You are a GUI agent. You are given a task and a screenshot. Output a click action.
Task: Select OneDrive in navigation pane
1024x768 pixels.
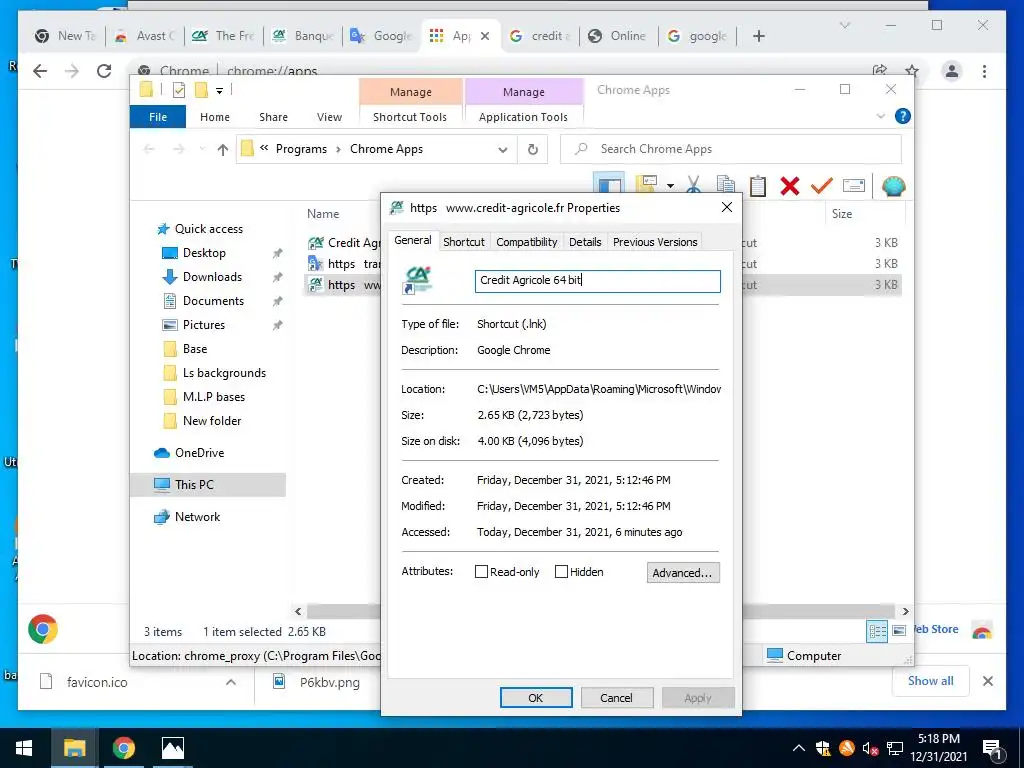199,453
